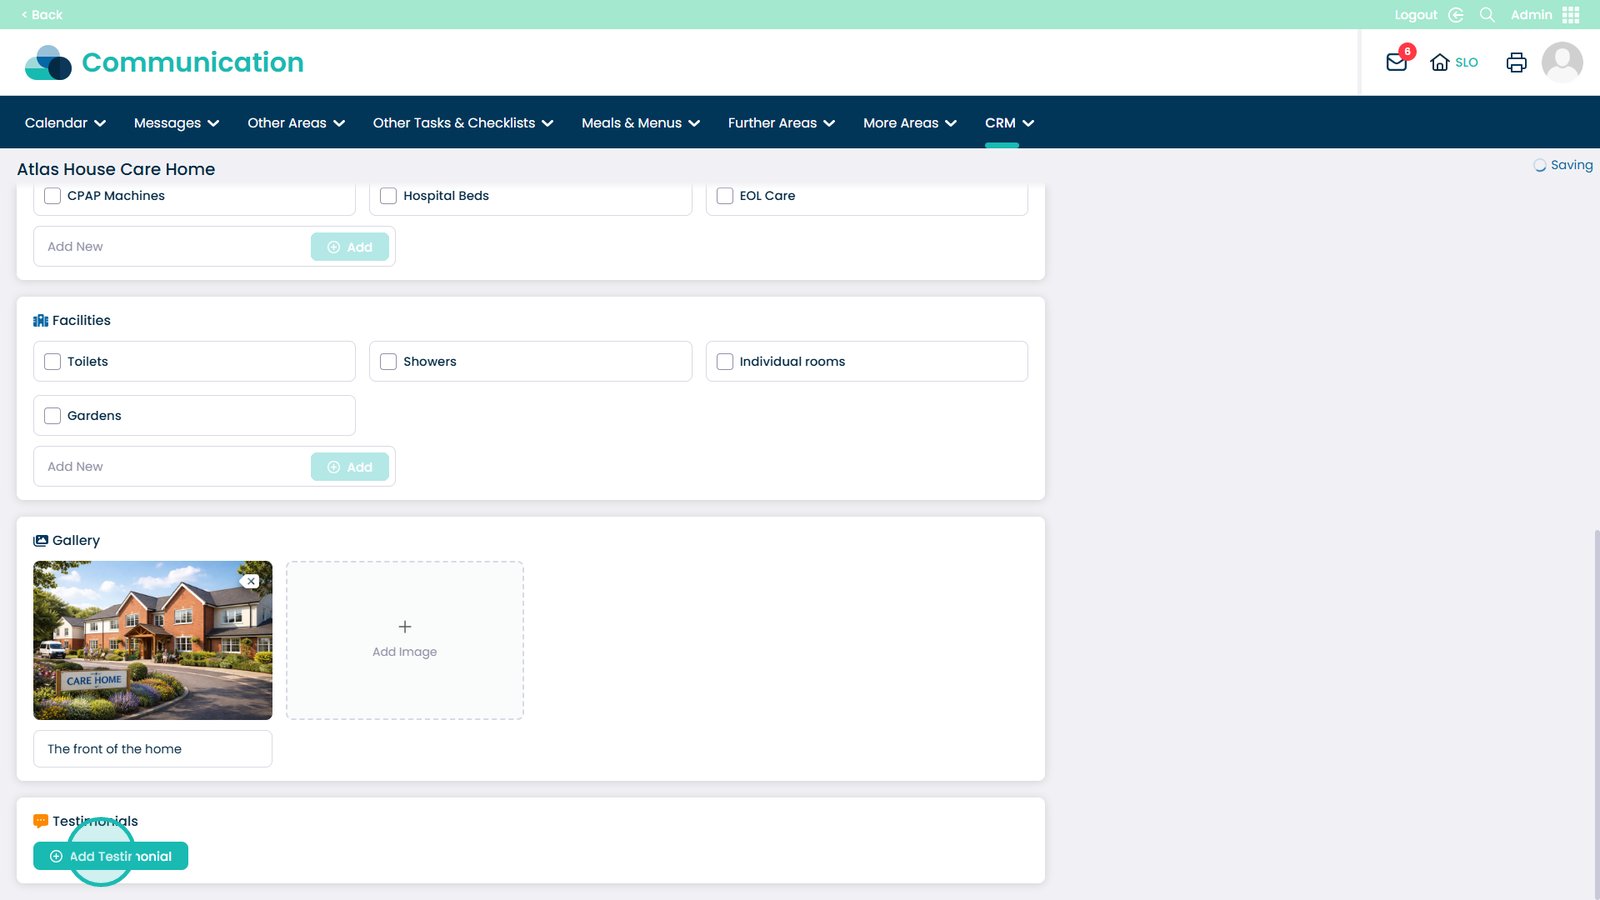Open the mail inbox icon
The image size is (1600, 900).
pos(1397,62)
